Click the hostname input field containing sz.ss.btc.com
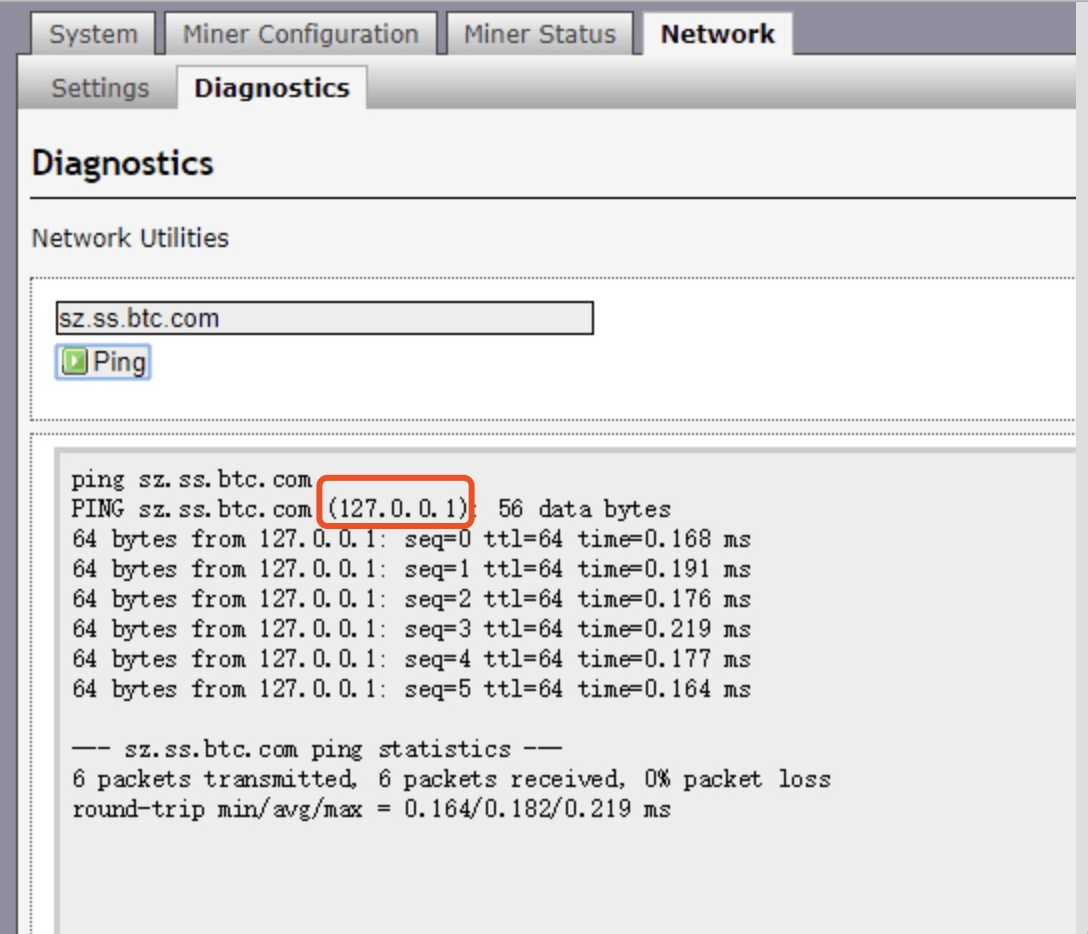 [325, 318]
